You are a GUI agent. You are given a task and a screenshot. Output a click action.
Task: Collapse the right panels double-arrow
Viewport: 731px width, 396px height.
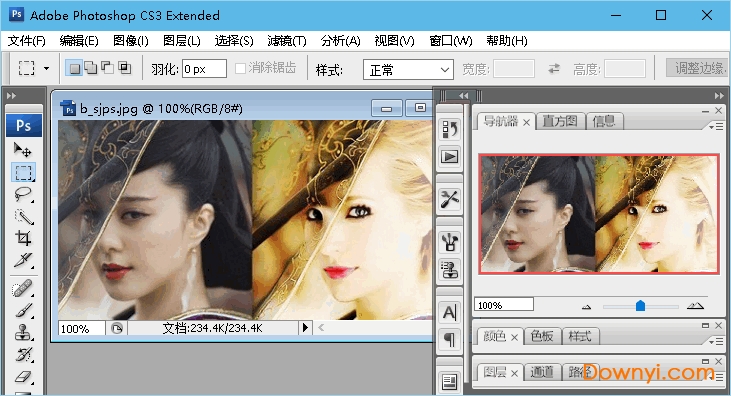click(x=719, y=96)
